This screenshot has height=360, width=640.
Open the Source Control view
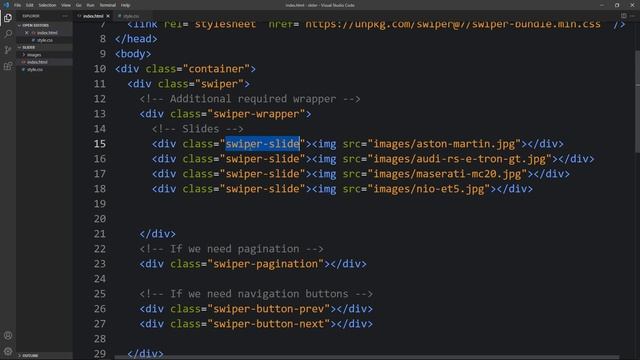pyautogui.click(x=8, y=50)
